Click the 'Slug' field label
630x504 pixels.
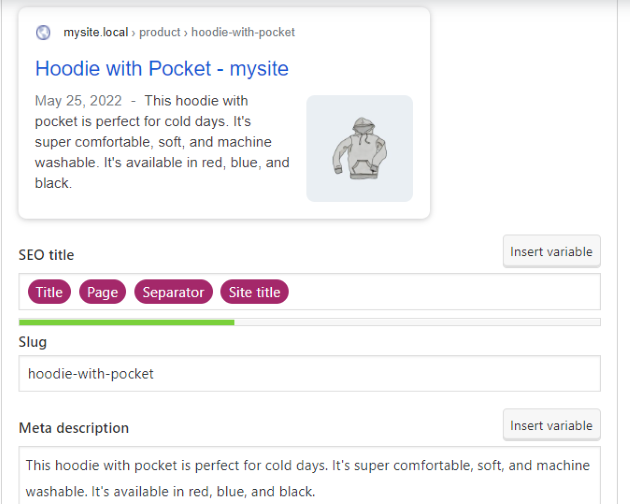coord(33,342)
